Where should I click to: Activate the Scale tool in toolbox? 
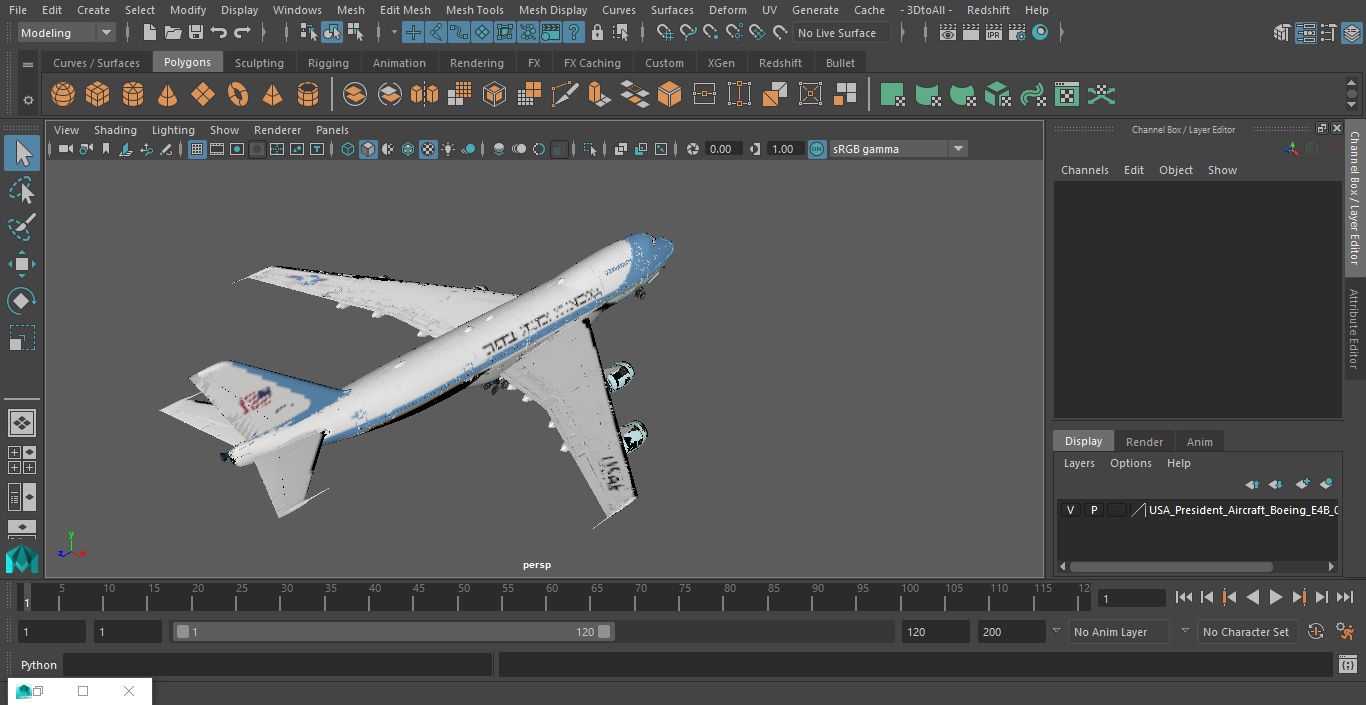[22, 338]
